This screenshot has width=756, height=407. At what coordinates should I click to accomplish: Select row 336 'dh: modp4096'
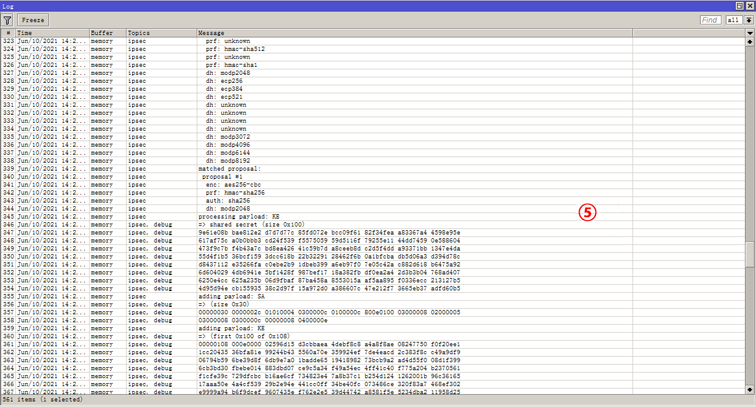(373, 145)
